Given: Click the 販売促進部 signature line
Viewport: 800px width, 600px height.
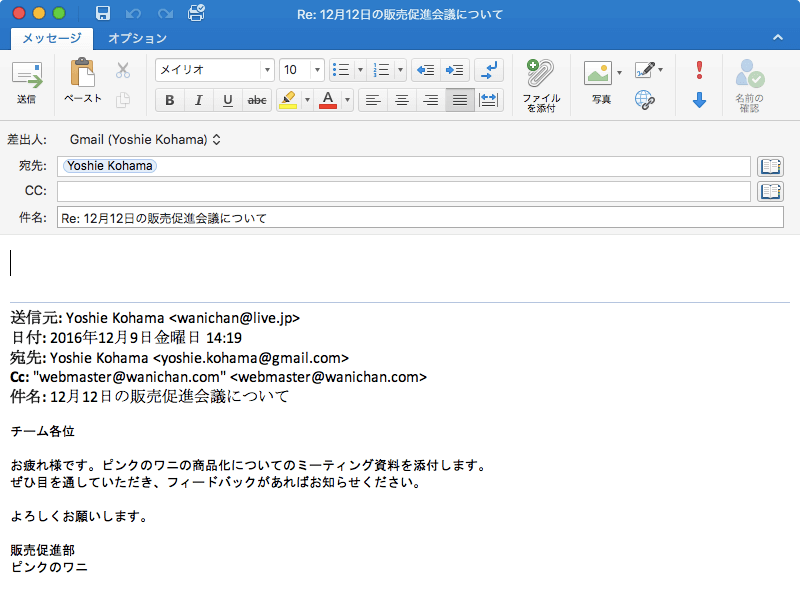Looking at the screenshot, I should (x=43, y=550).
